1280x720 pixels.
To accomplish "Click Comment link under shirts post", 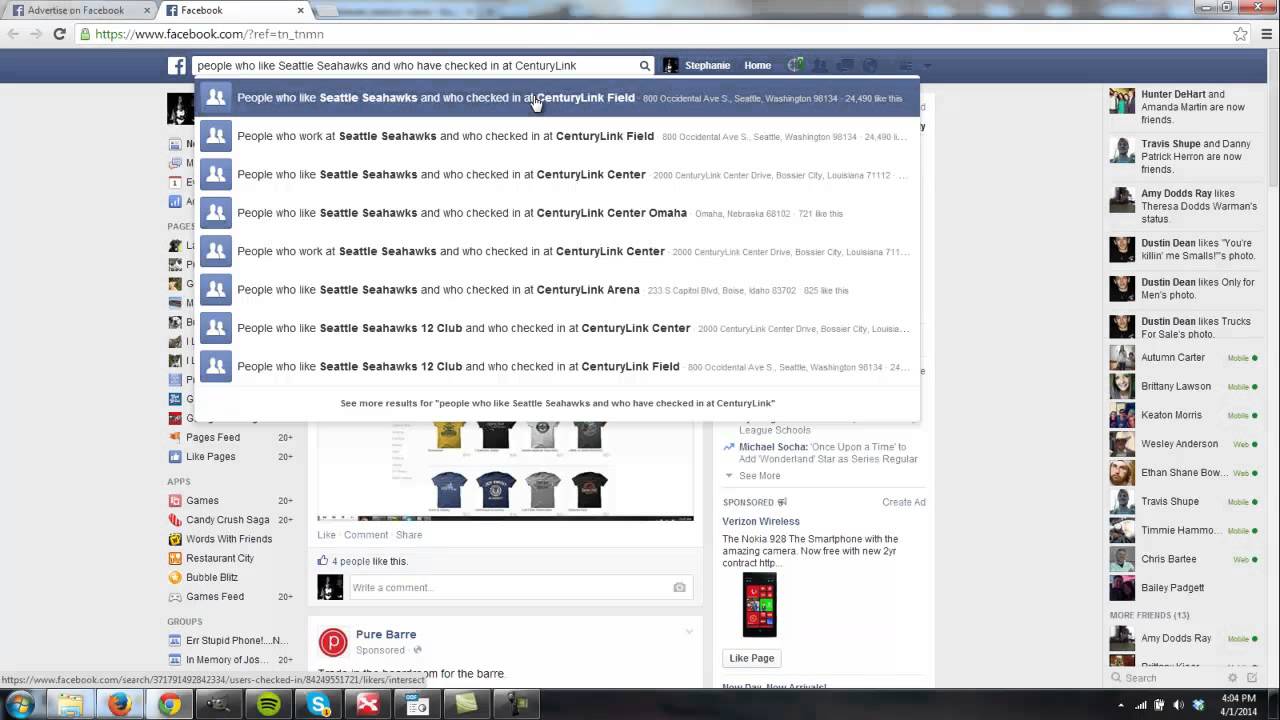I will (x=366, y=535).
